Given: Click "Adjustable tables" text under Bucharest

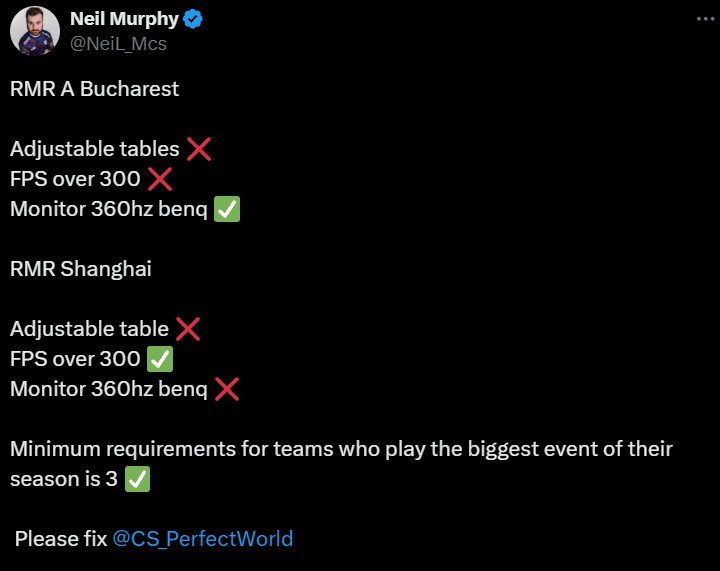Looking at the screenshot, I should coord(94,149).
